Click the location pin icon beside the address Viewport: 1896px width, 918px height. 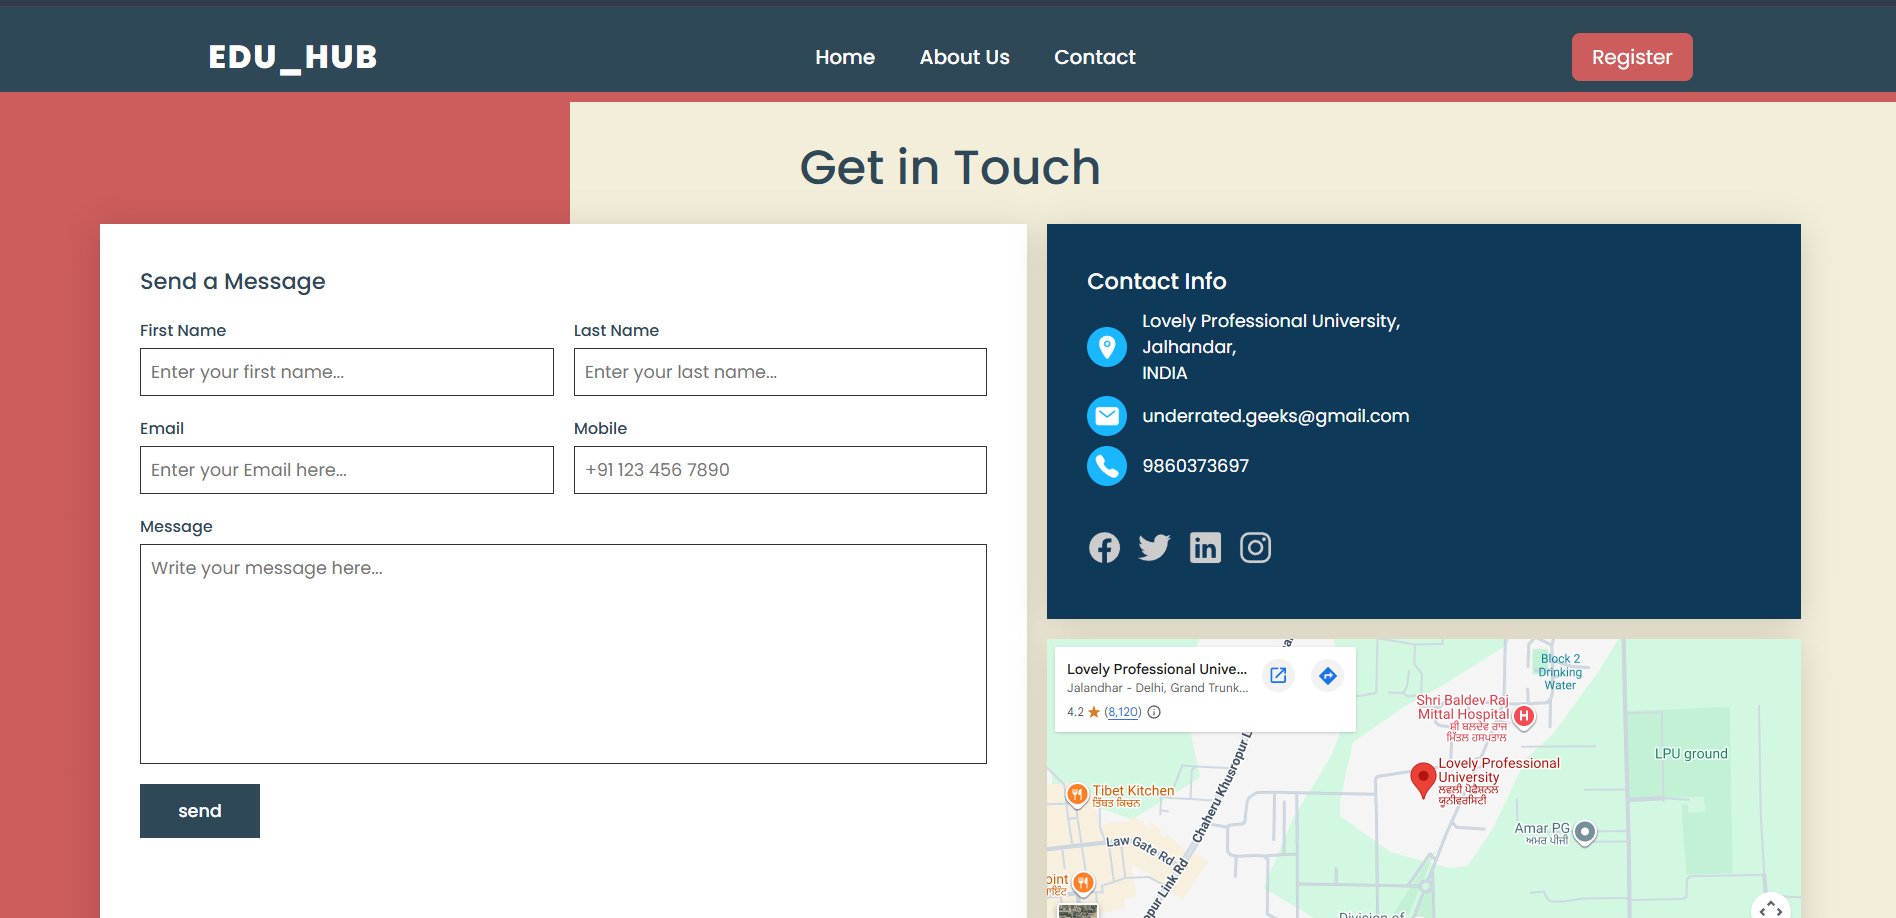coord(1106,346)
